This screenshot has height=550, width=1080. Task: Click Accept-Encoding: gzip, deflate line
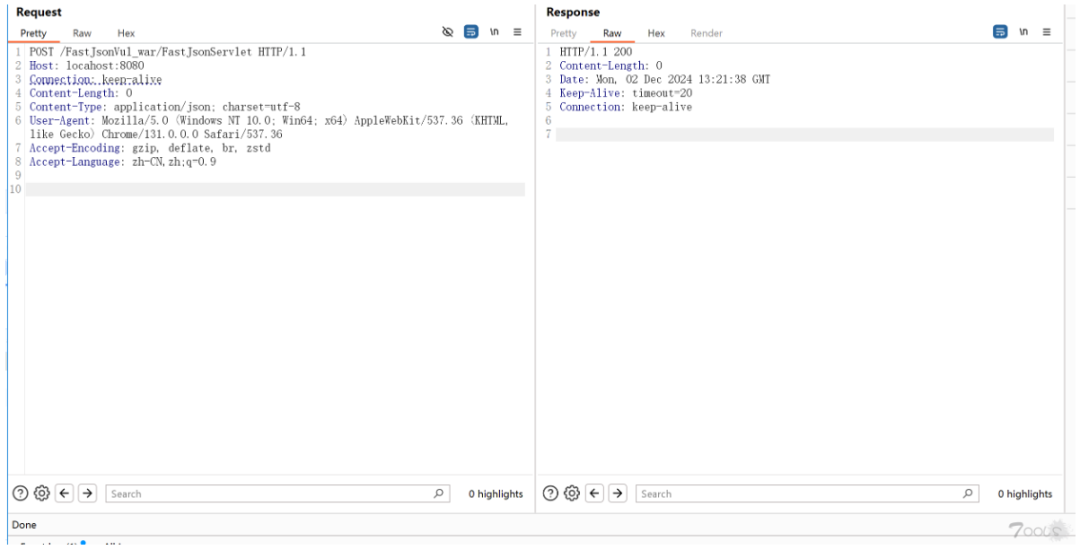point(150,148)
